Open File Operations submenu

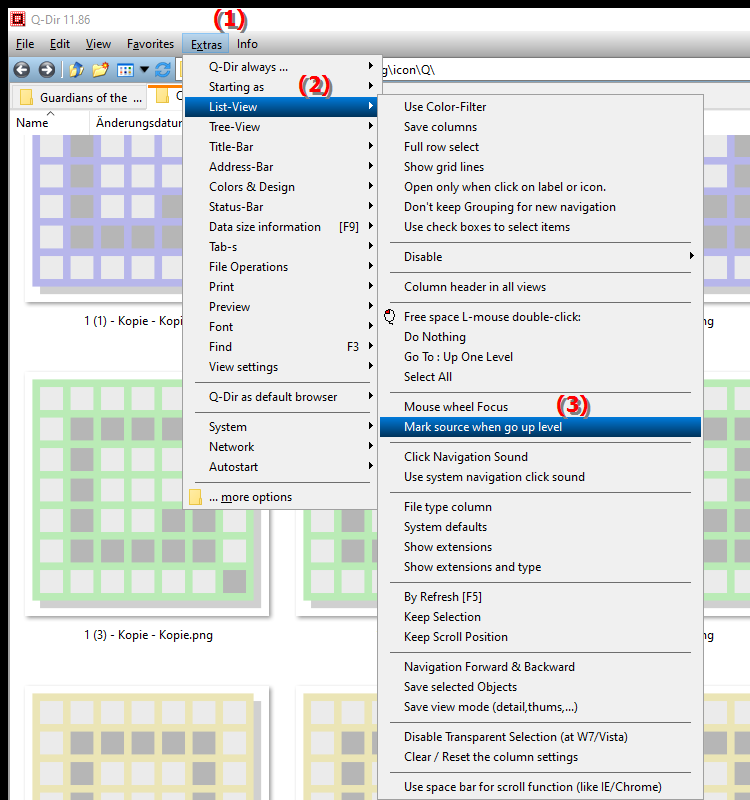click(282, 266)
